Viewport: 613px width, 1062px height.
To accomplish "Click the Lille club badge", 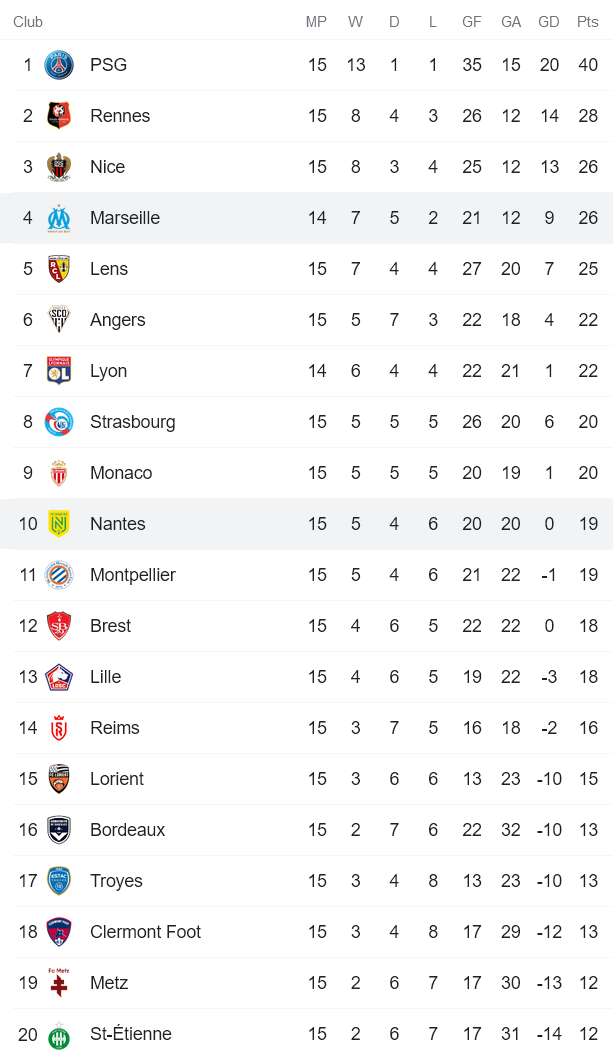I will coord(59,677).
